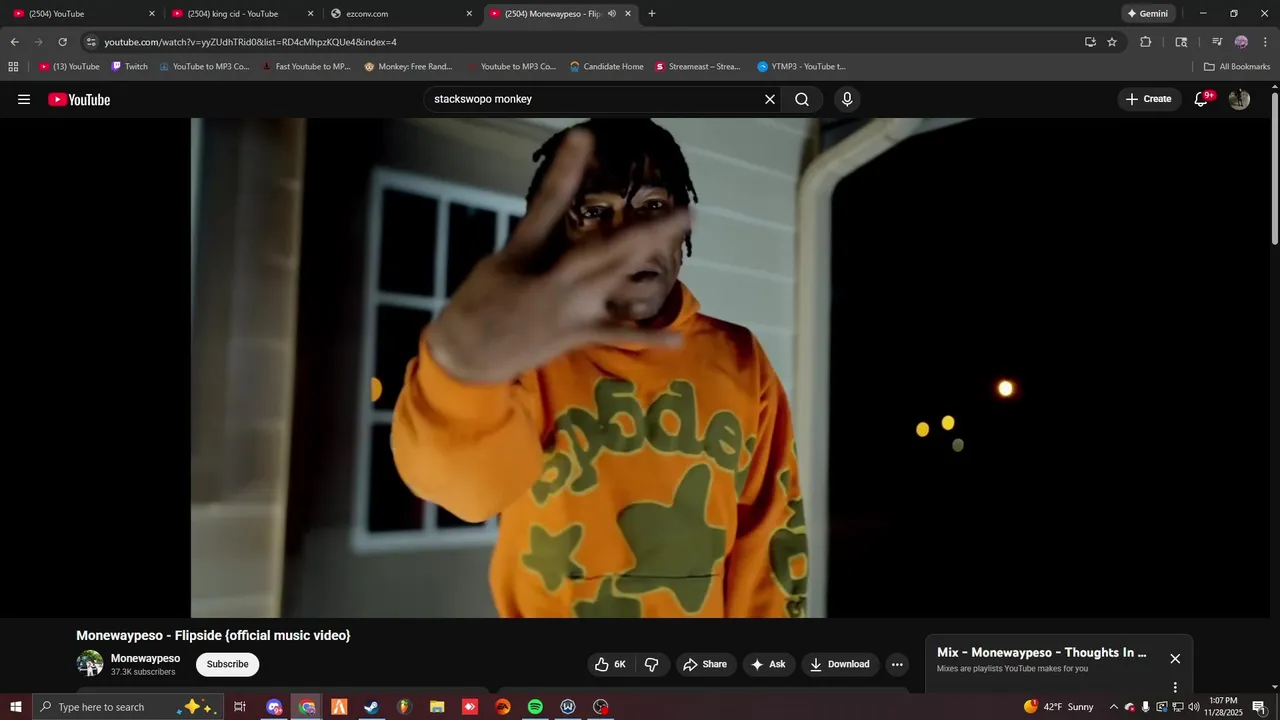1280x720 pixels.
Task: Click the Download button
Action: pos(840,664)
